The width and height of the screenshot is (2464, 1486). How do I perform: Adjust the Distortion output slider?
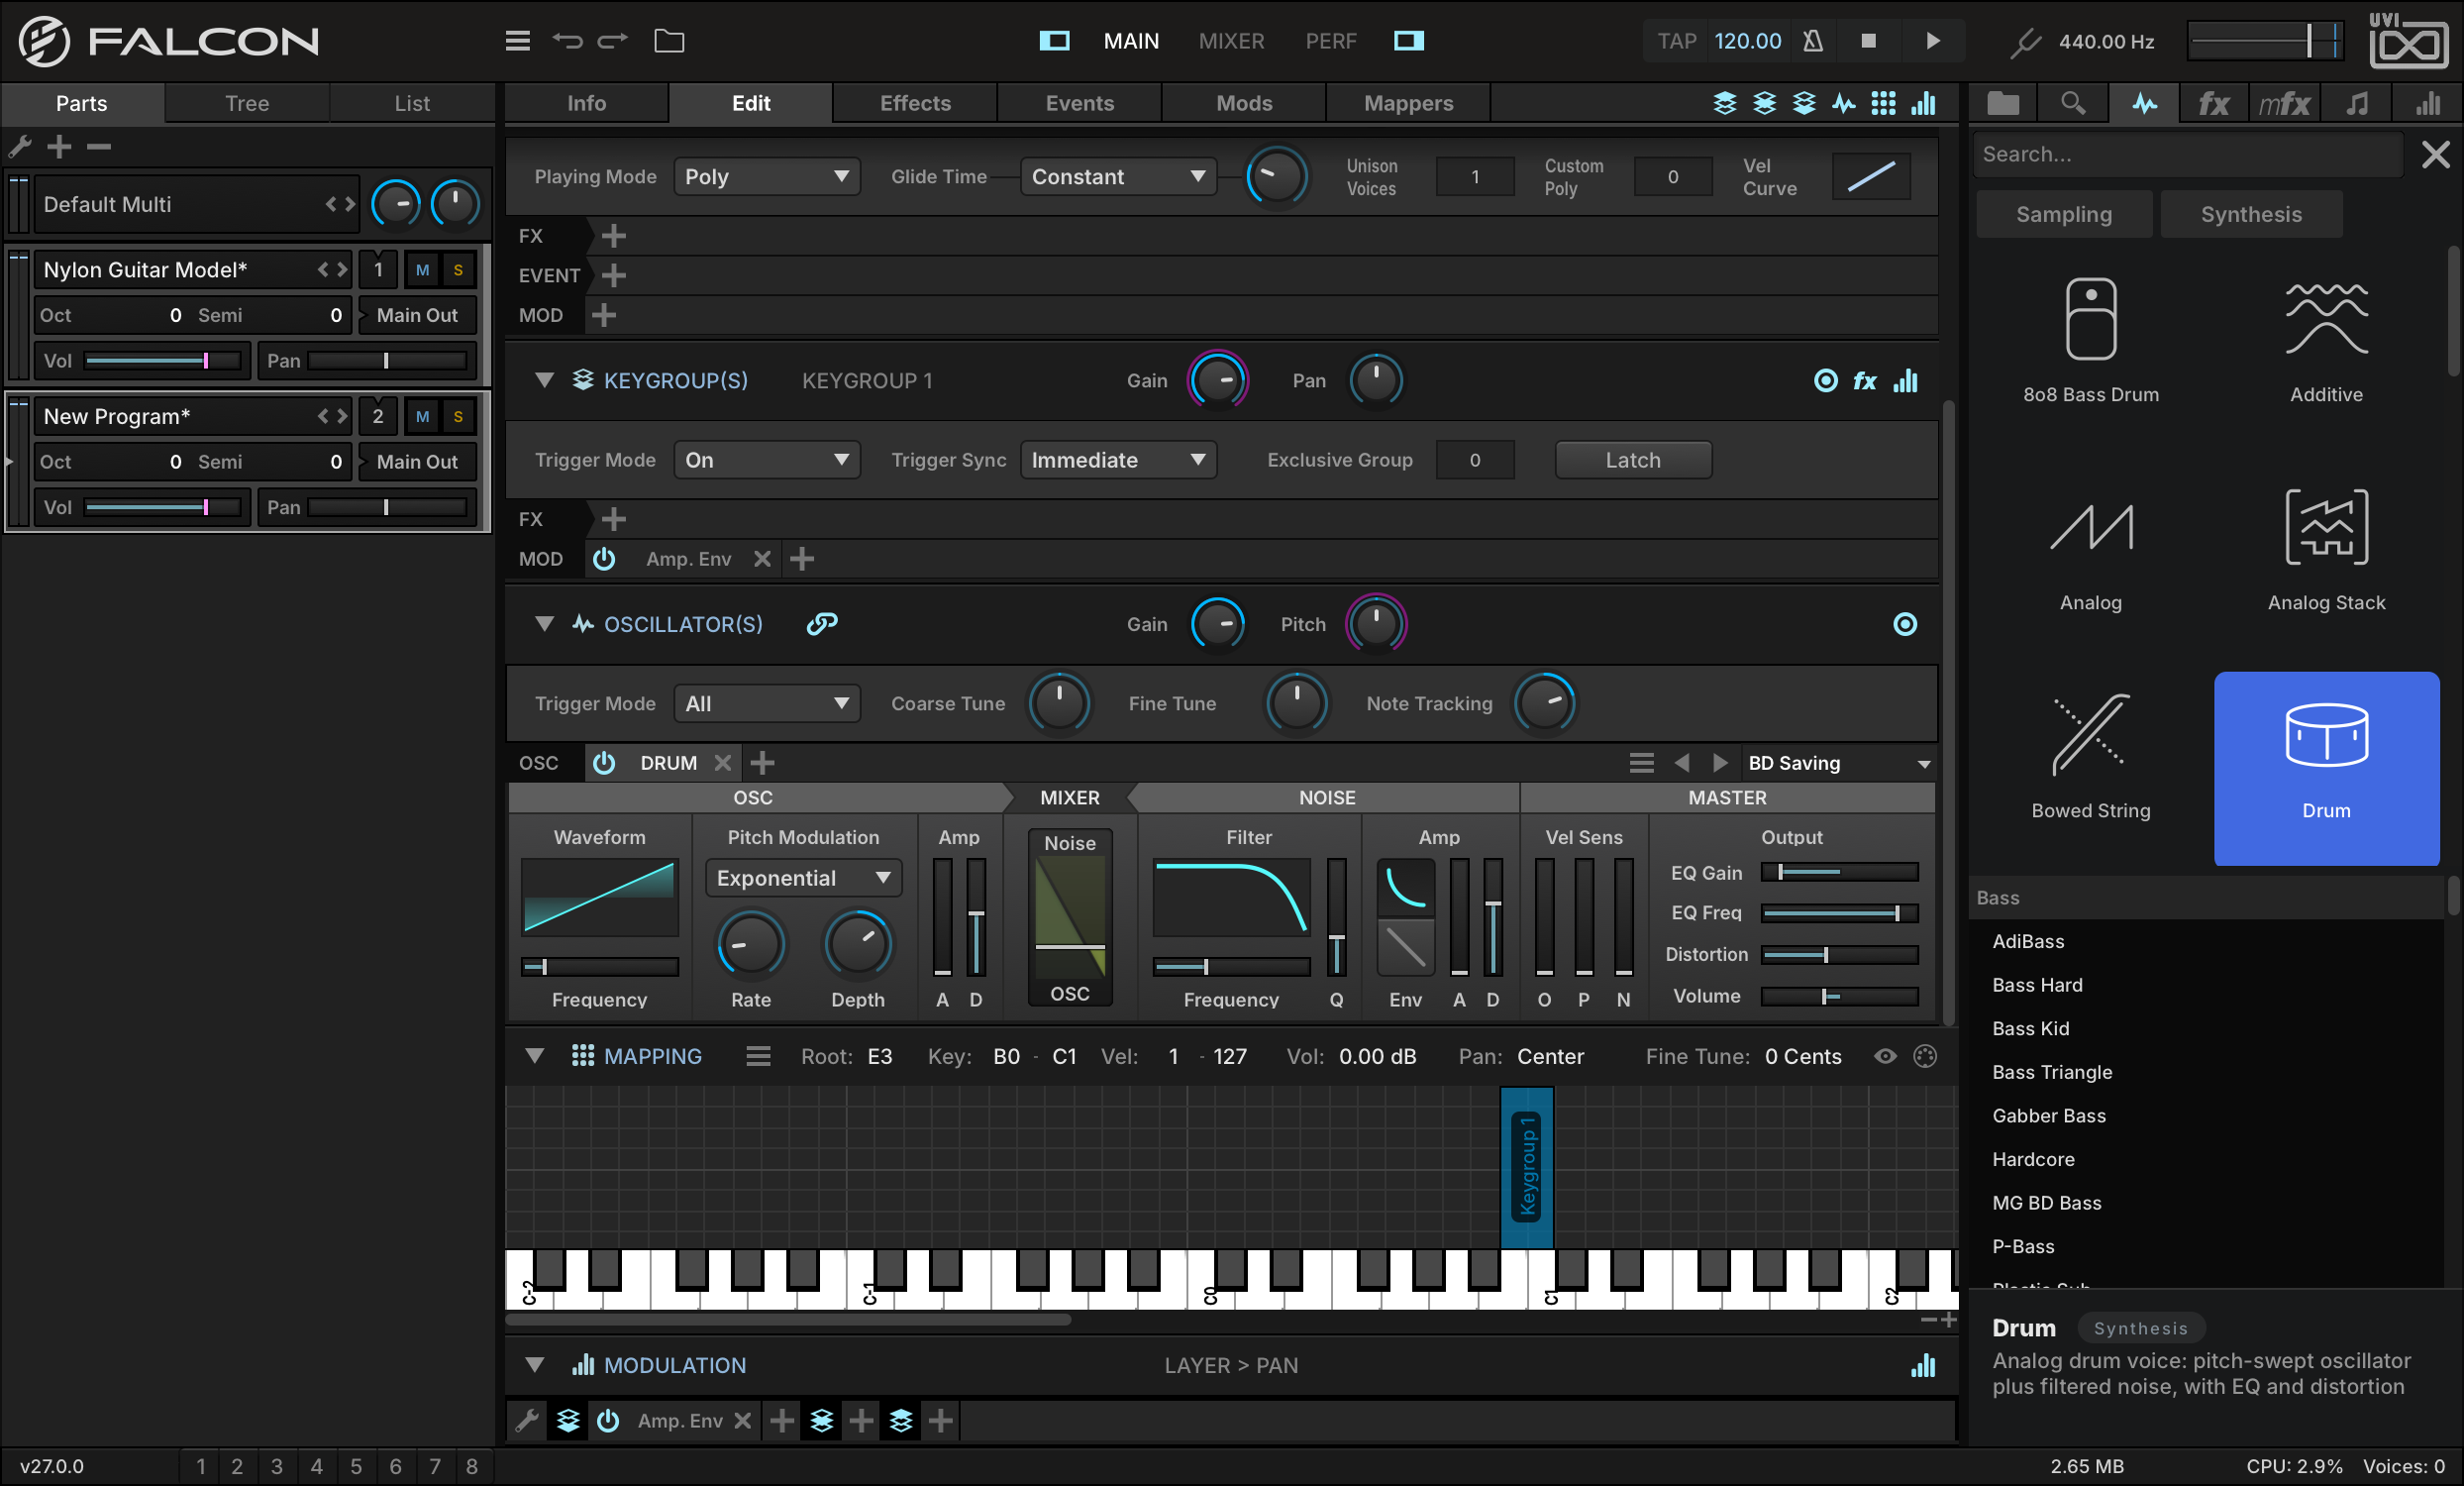tap(1839, 955)
